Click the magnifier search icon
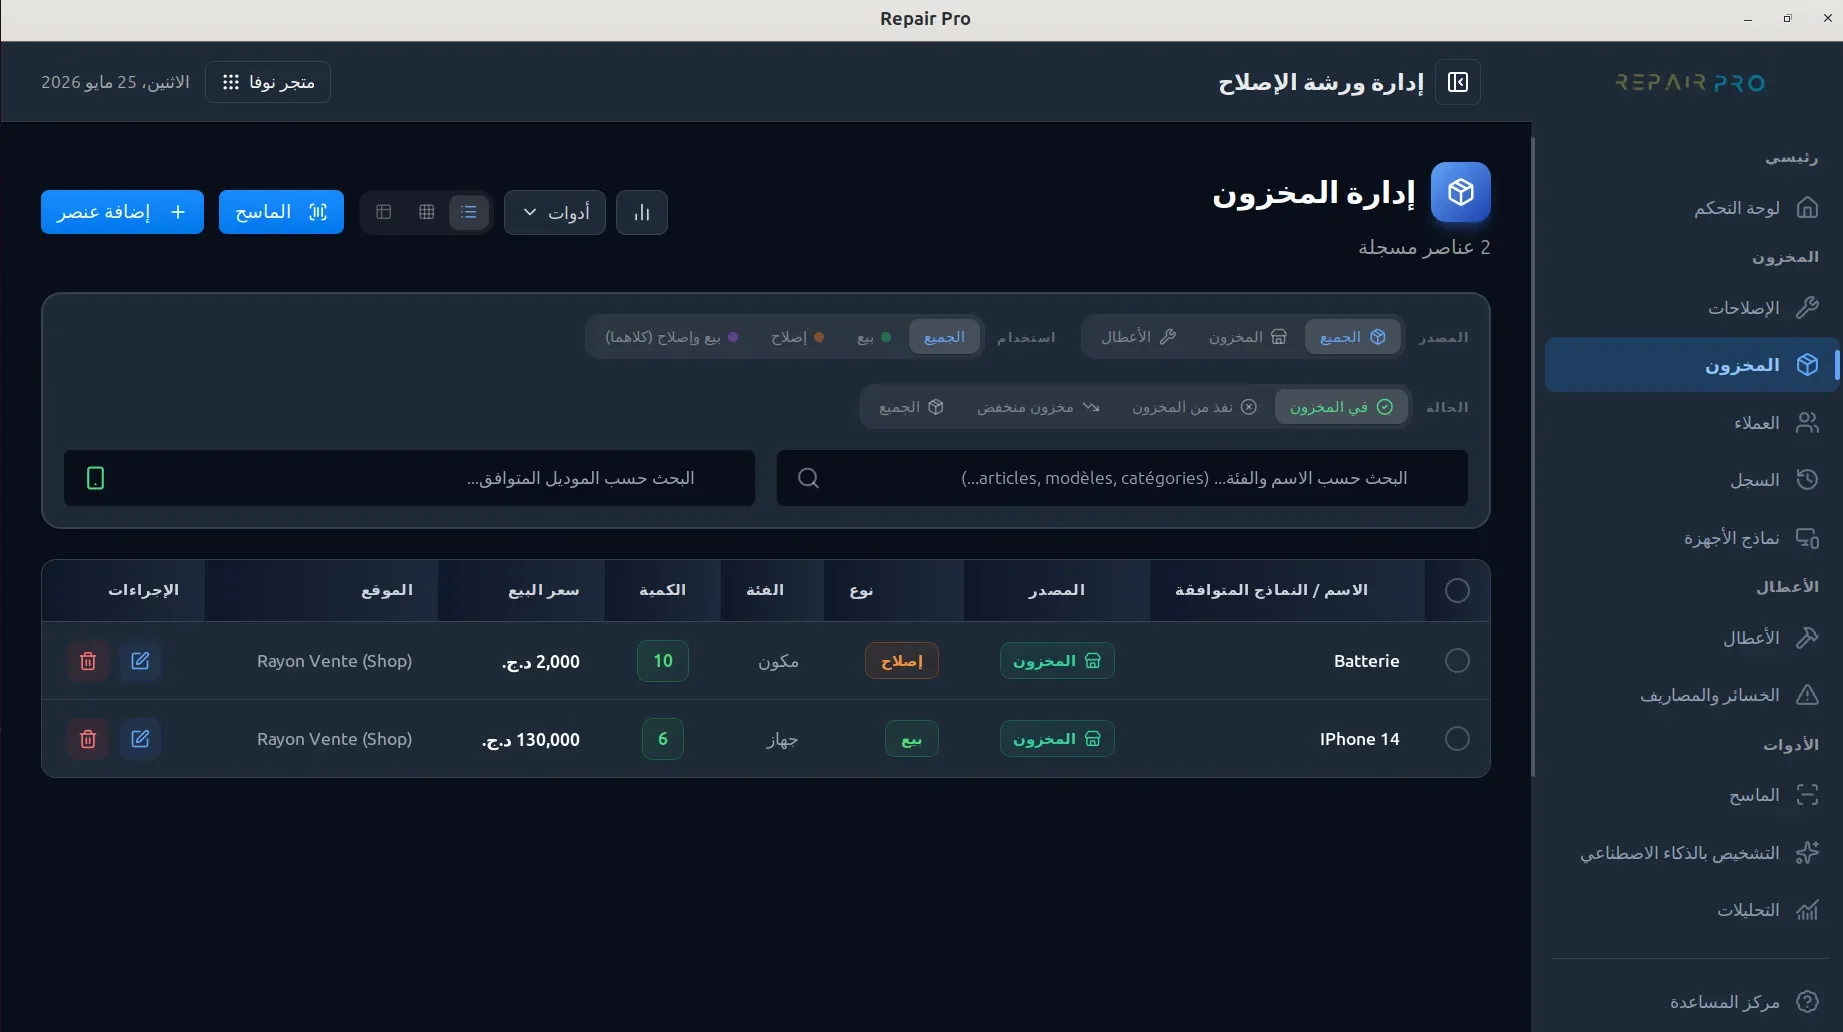 pos(808,478)
